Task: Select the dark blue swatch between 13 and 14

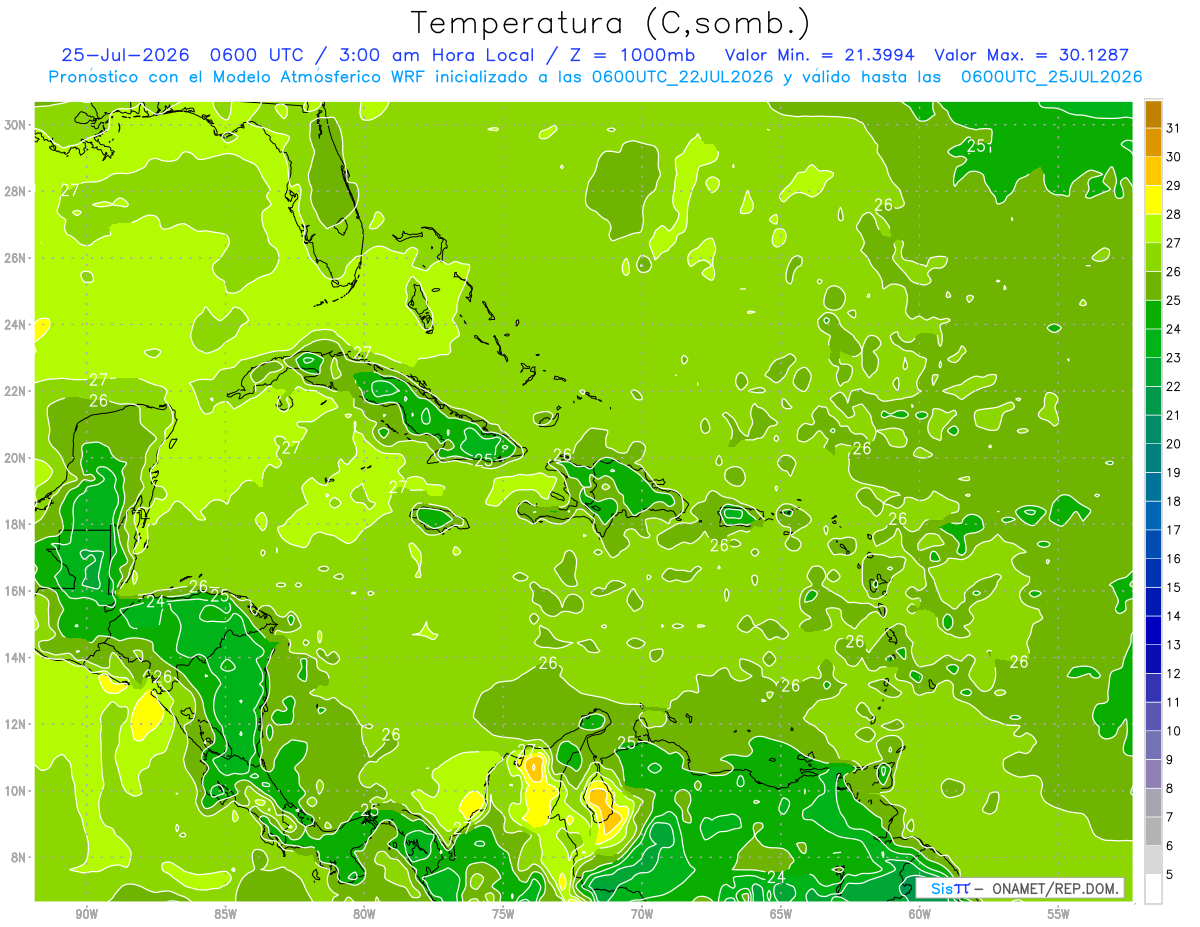Action: pos(1153,630)
